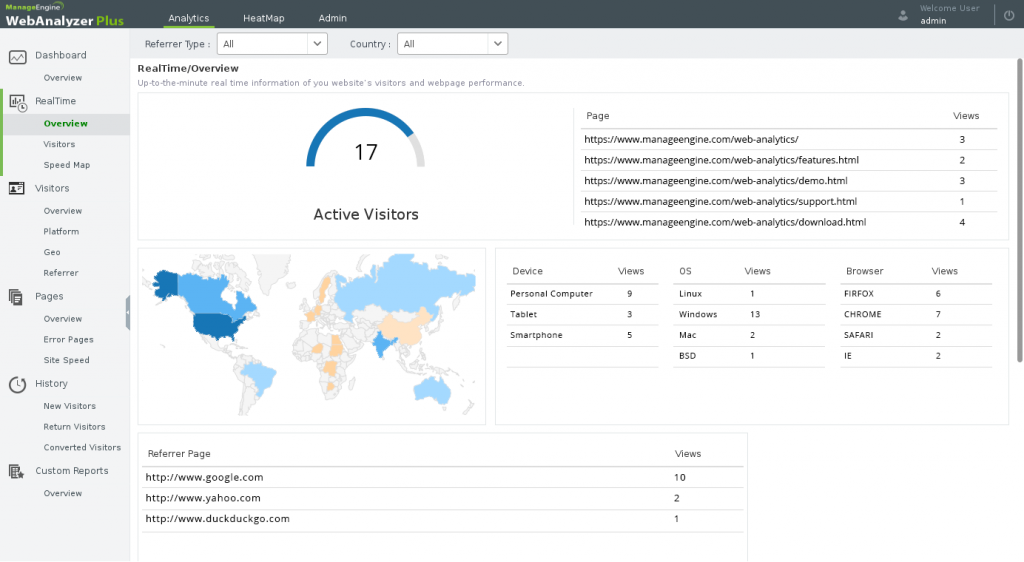Click the vertical scrollbar on the right
Viewport: 1024px width, 562px height.
(1019, 210)
